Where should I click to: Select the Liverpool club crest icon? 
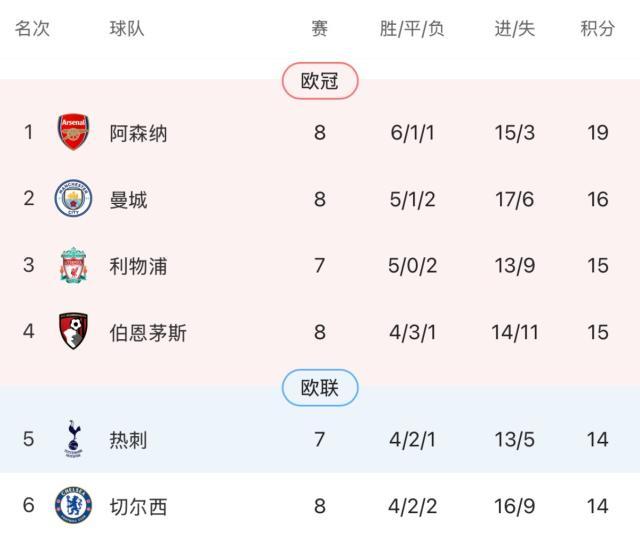pyautogui.click(x=73, y=266)
